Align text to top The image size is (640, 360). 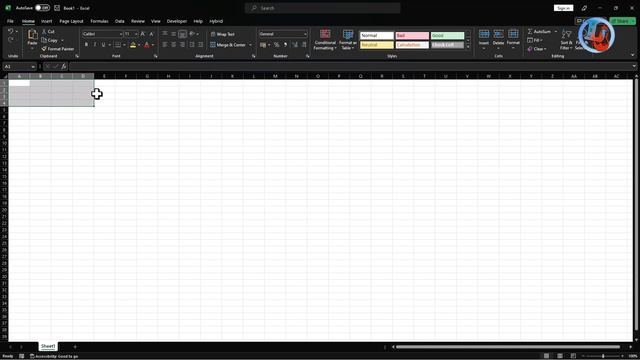(x=165, y=34)
